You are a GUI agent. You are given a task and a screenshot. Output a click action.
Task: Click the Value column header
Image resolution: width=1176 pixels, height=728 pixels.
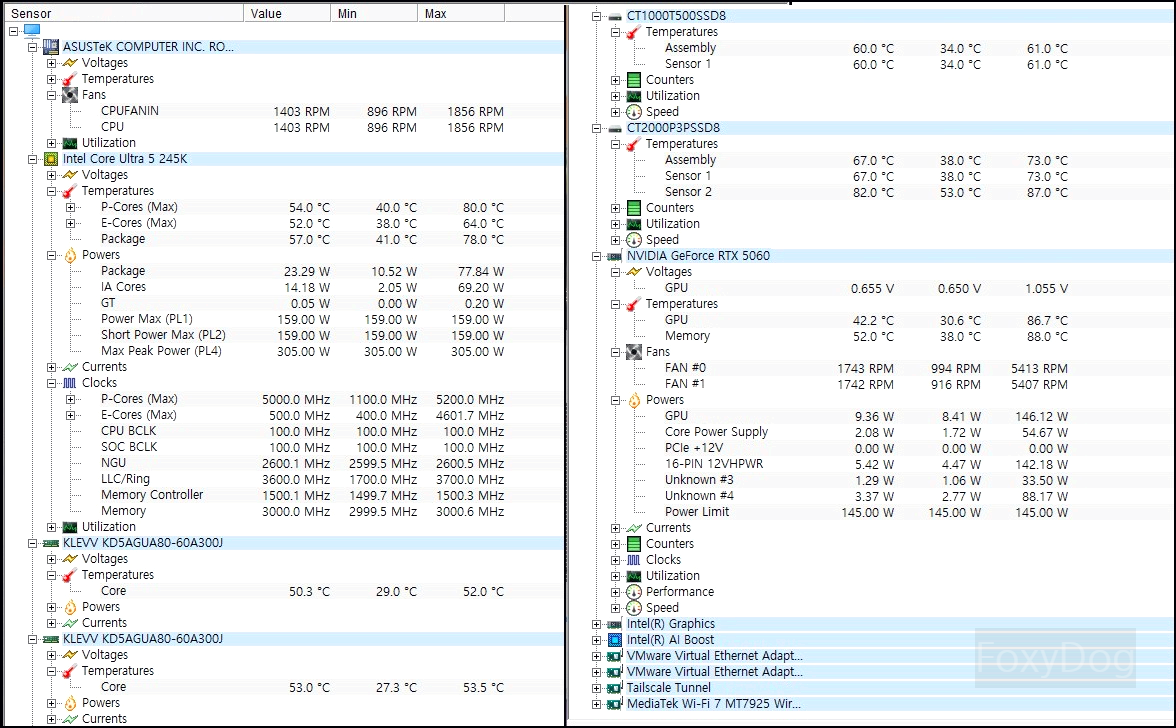(x=287, y=13)
